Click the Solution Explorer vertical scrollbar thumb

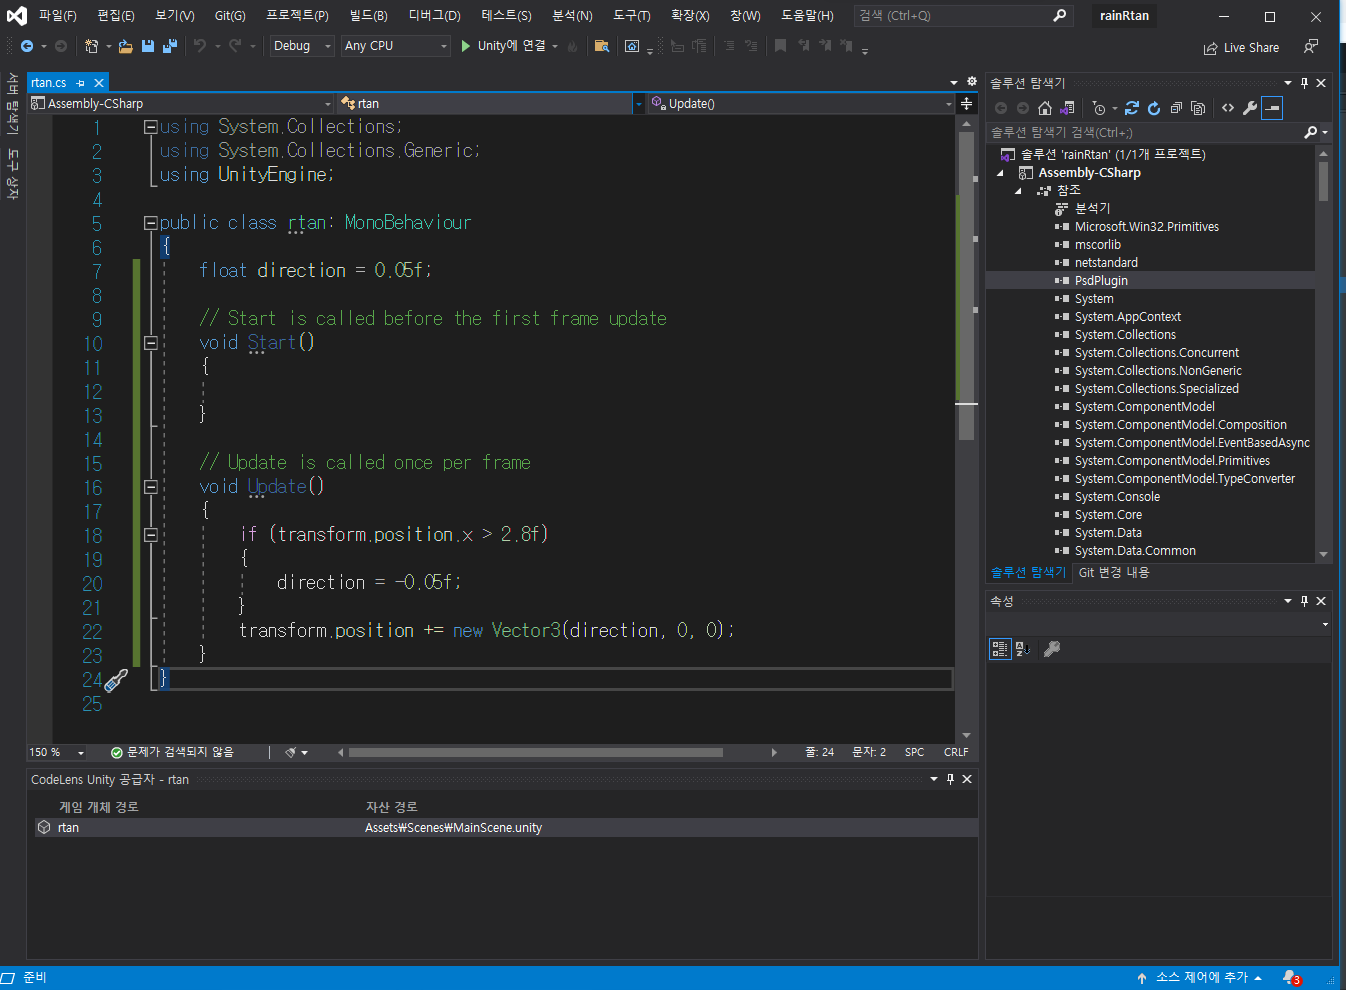pos(1323,182)
